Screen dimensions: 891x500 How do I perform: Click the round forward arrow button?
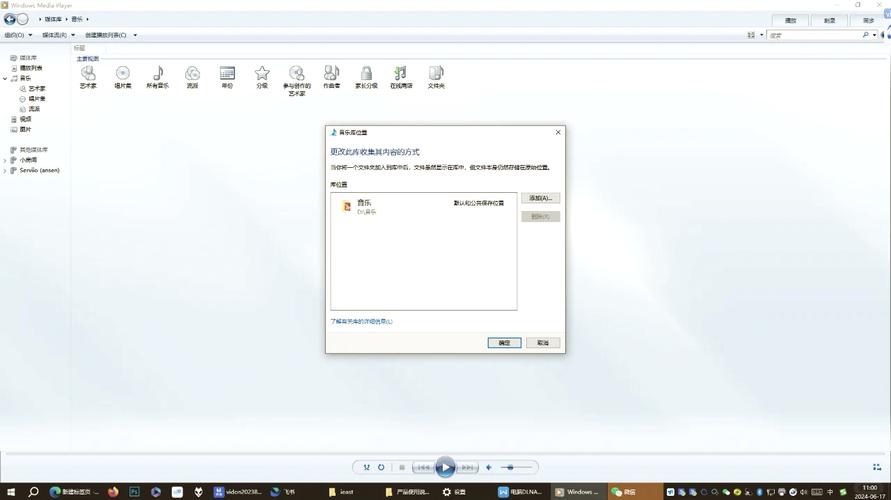[x=23, y=19]
